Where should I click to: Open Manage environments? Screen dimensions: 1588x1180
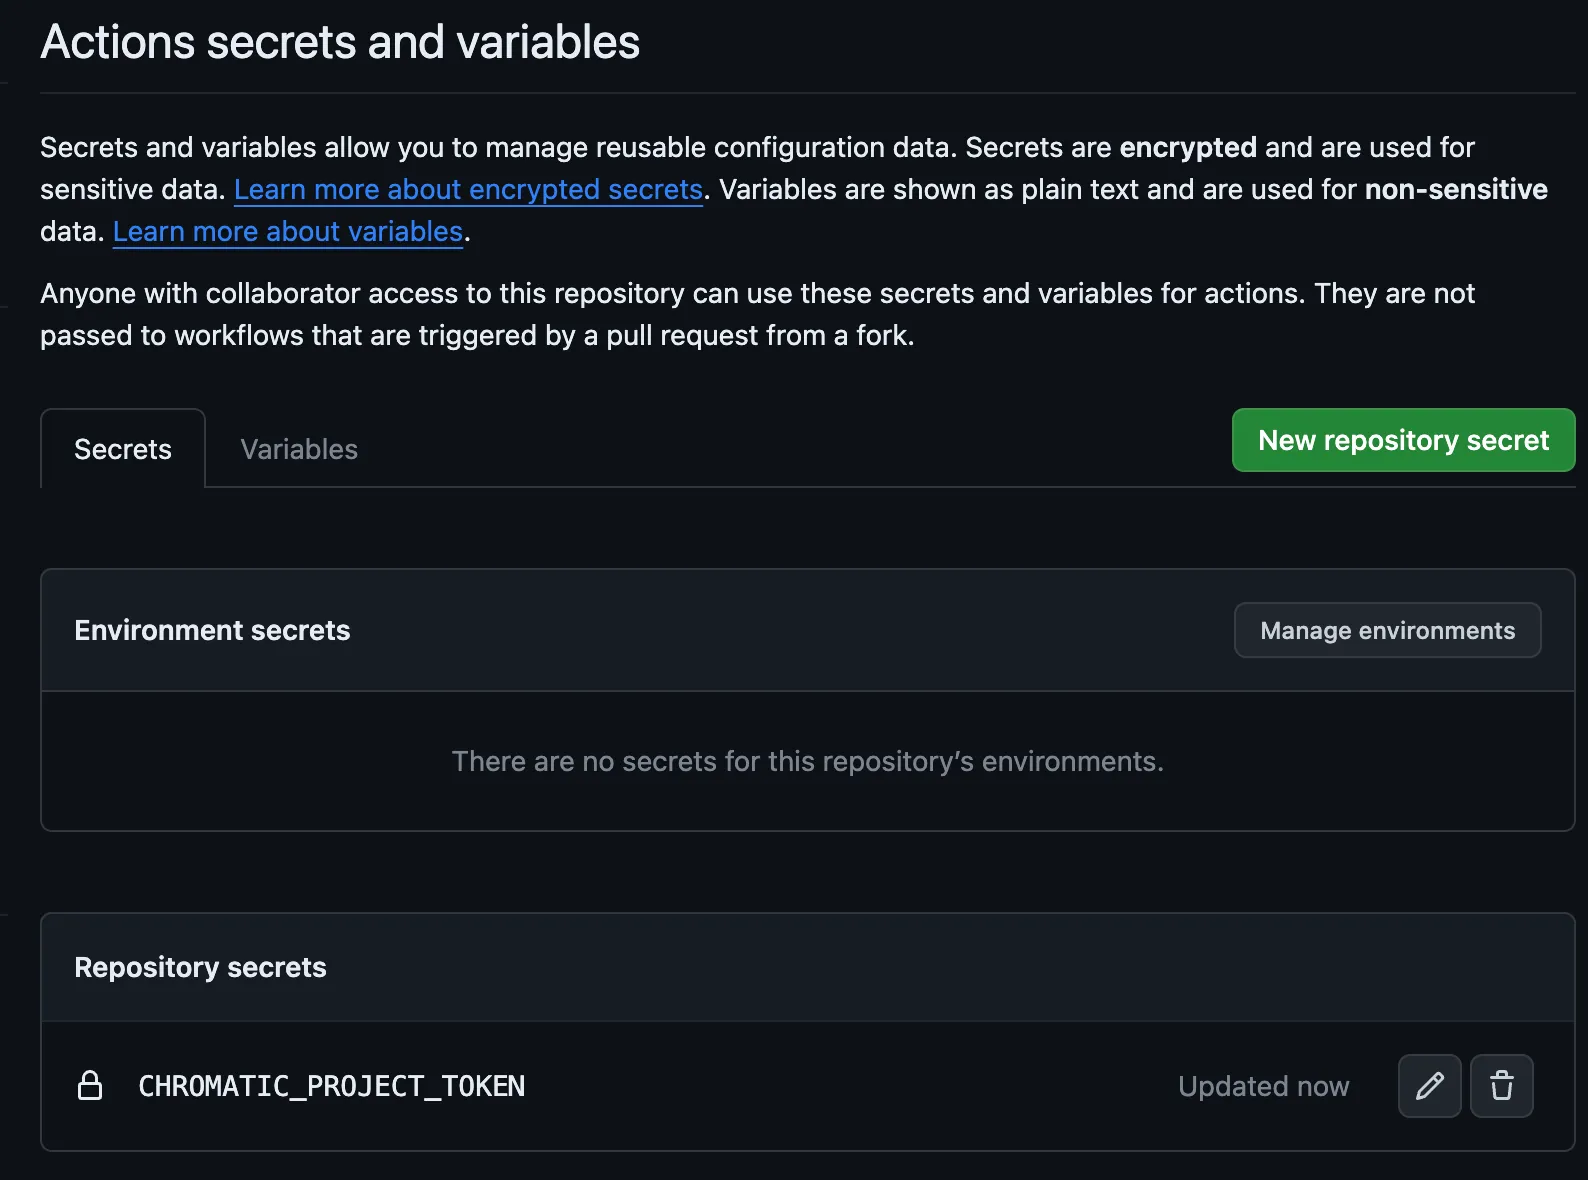coord(1387,631)
